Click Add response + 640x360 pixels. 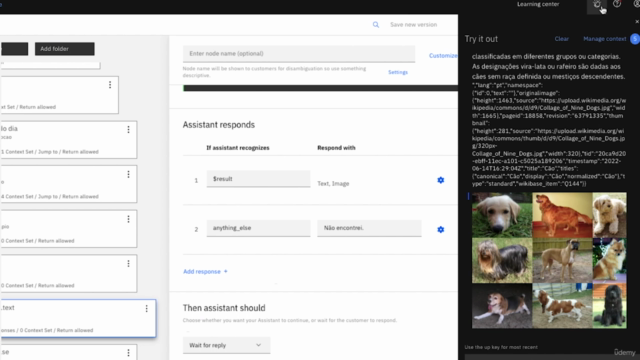tap(205, 271)
